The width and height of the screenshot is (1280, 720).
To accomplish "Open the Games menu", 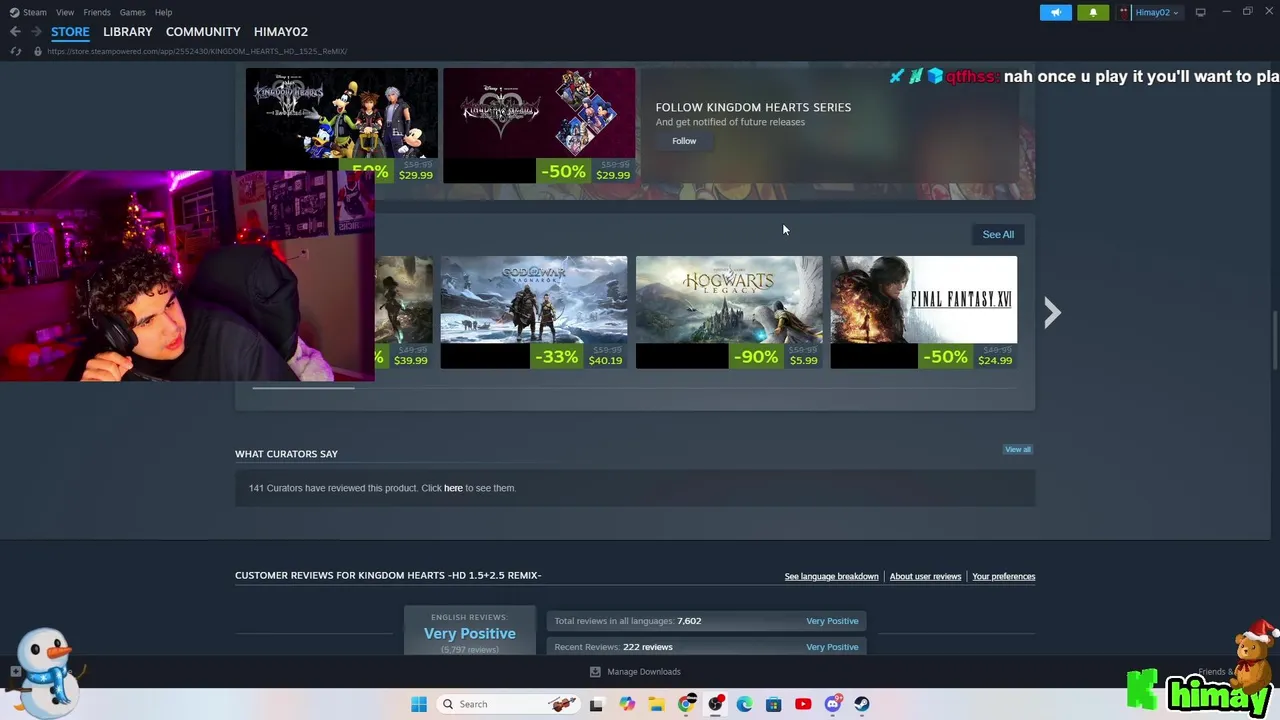I will [x=132, y=12].
